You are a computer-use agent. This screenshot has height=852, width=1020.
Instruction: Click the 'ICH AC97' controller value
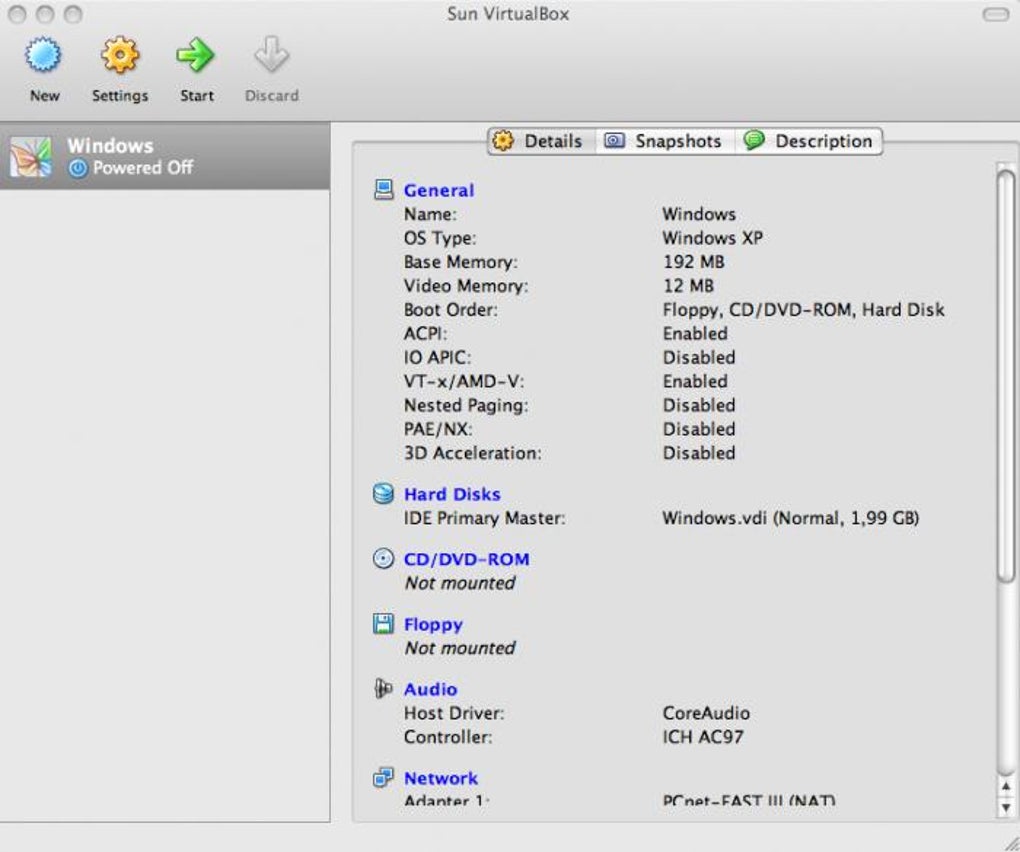coord(703,738)
